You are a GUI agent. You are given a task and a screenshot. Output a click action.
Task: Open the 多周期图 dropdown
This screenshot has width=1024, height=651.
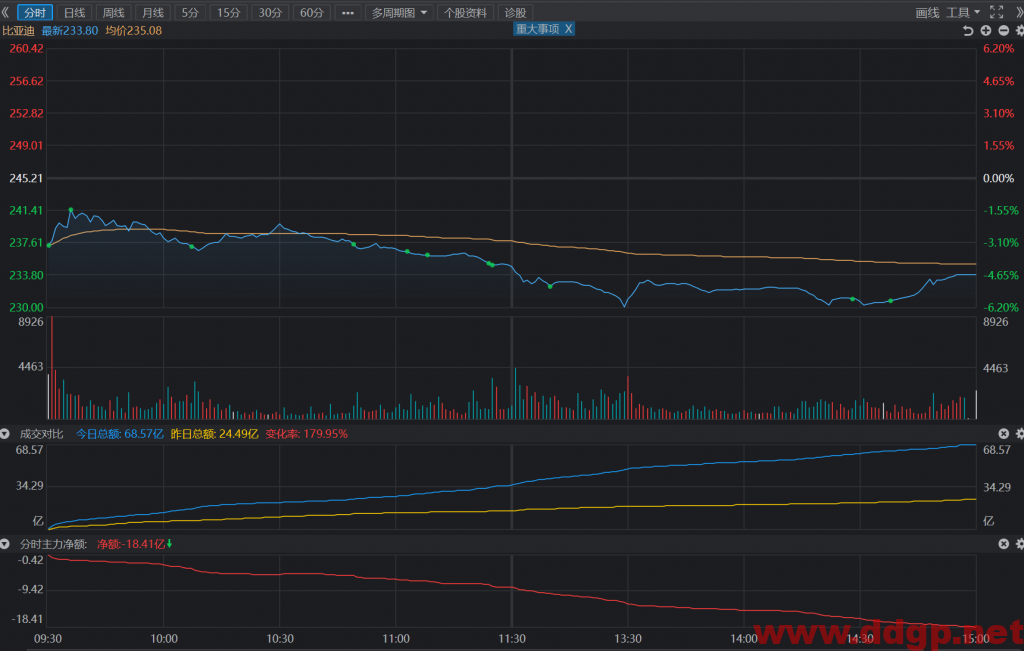tap(399, 12)
